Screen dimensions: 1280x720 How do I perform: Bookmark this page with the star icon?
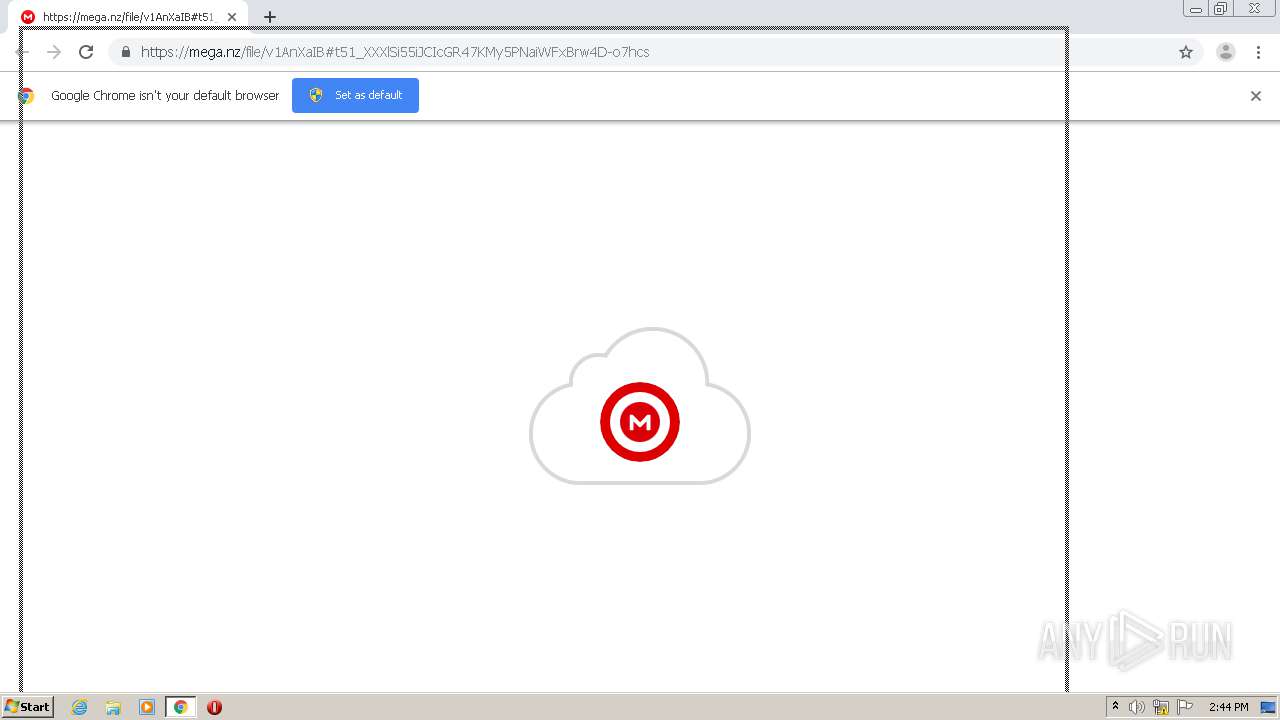click(x=1186, y=52)
